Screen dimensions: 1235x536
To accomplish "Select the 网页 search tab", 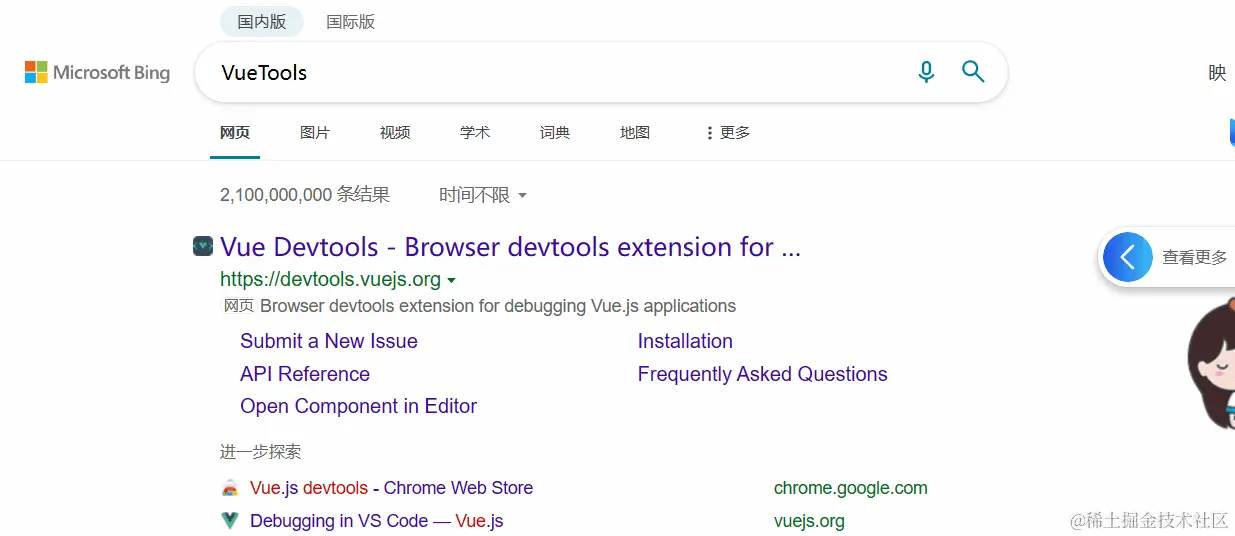I will pyautogui.click(x=235, y=132).
